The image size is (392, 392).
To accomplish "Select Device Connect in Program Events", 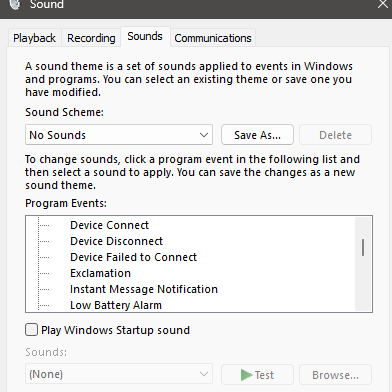I will click(x=109, y=225).
